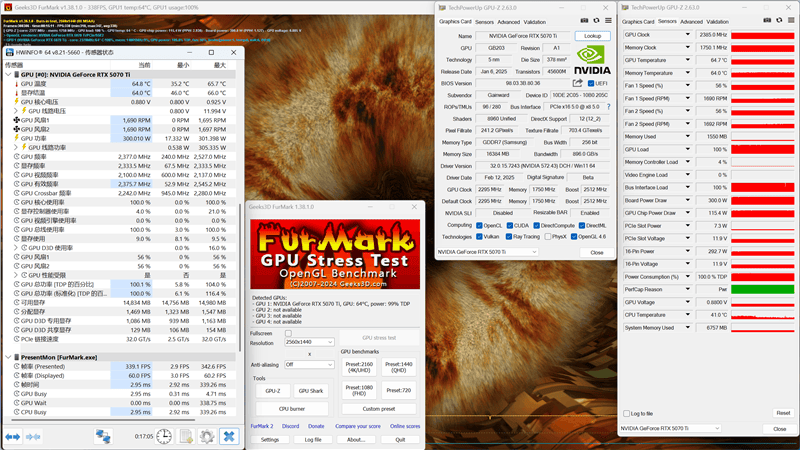
Task: Launch GPU Shark tool in FurMark
Action: (x=311, y=391)
